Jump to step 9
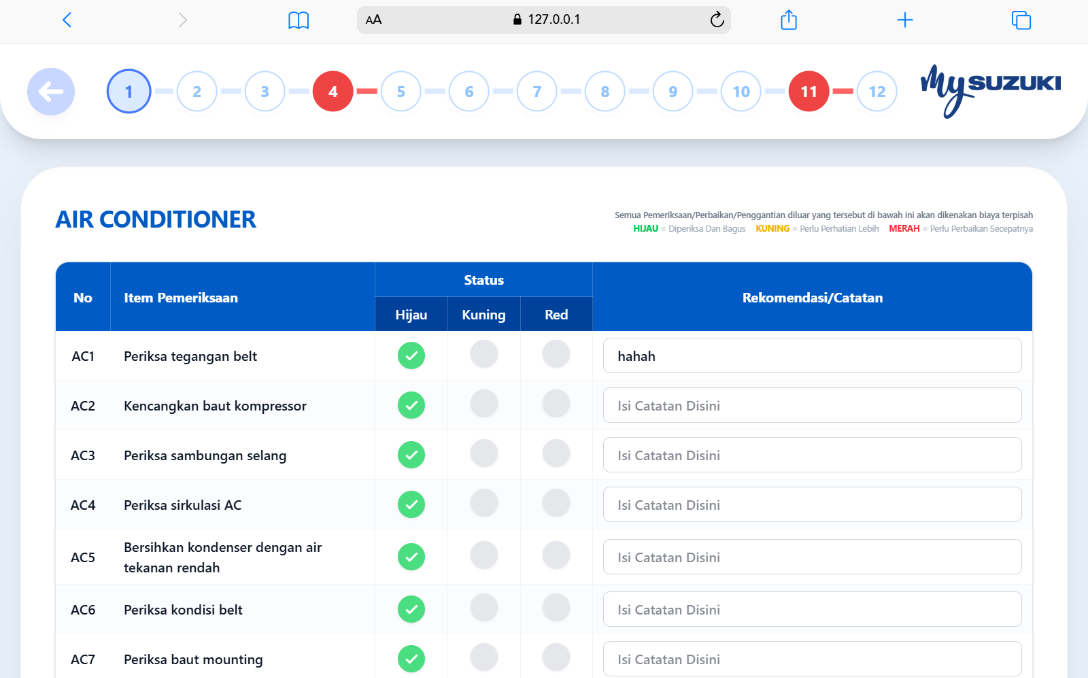 click(673, 92)
